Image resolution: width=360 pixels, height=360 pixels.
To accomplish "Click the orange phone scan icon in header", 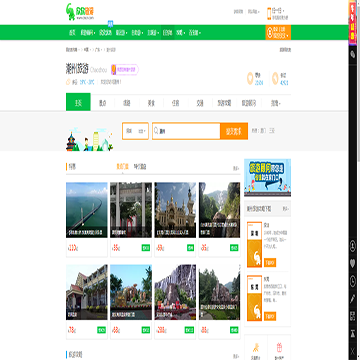I will 269,14.
